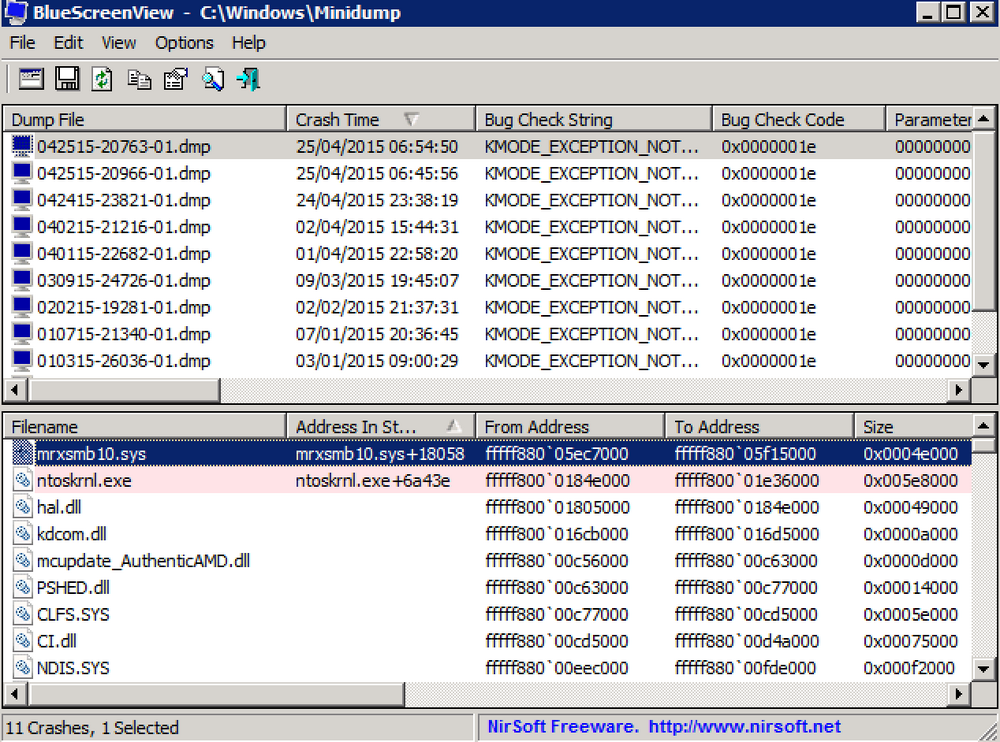This screenshot has height=742, width=1000.
Task: Click the lower pane vertical scroll down arrow
Action: coord(984,669)
